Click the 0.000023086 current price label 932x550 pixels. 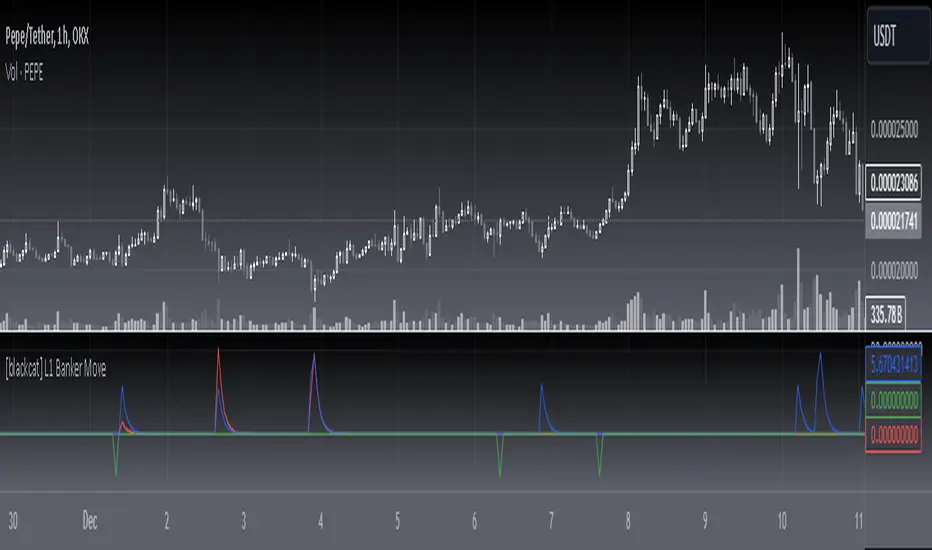coord(893,183)
